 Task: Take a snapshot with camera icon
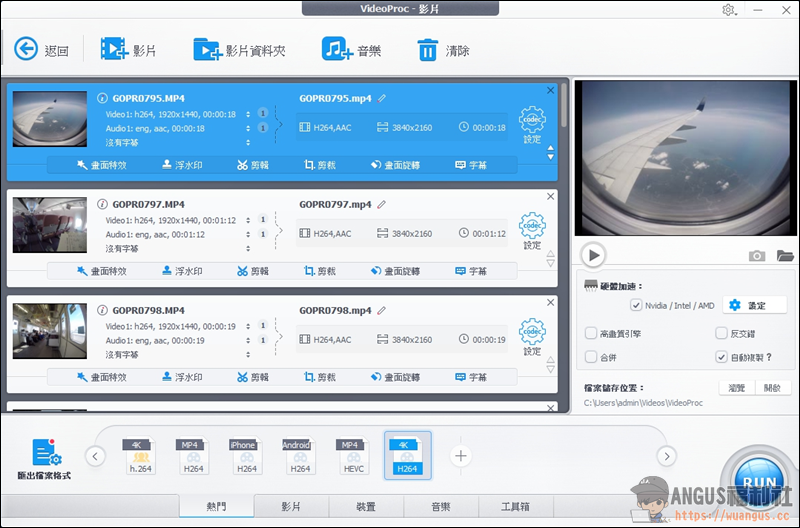pos(757,256)
